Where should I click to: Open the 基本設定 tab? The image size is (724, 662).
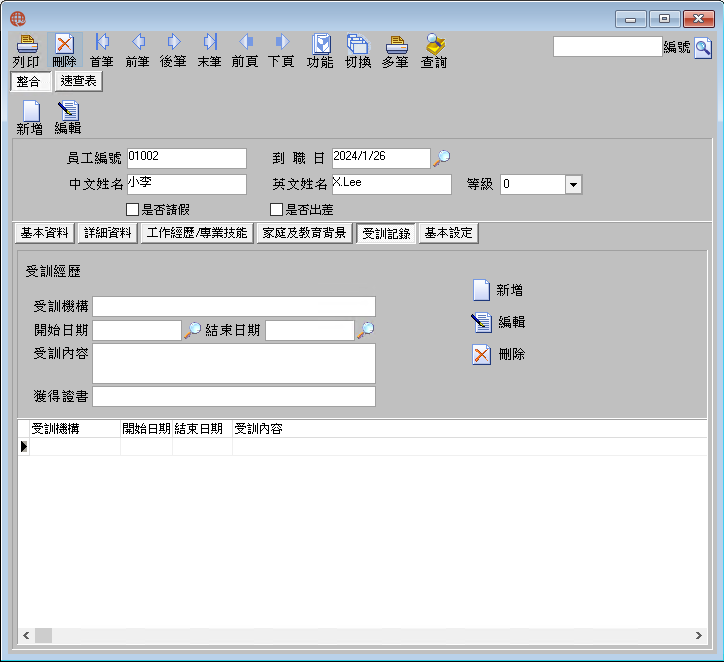(x=448, y=233)
